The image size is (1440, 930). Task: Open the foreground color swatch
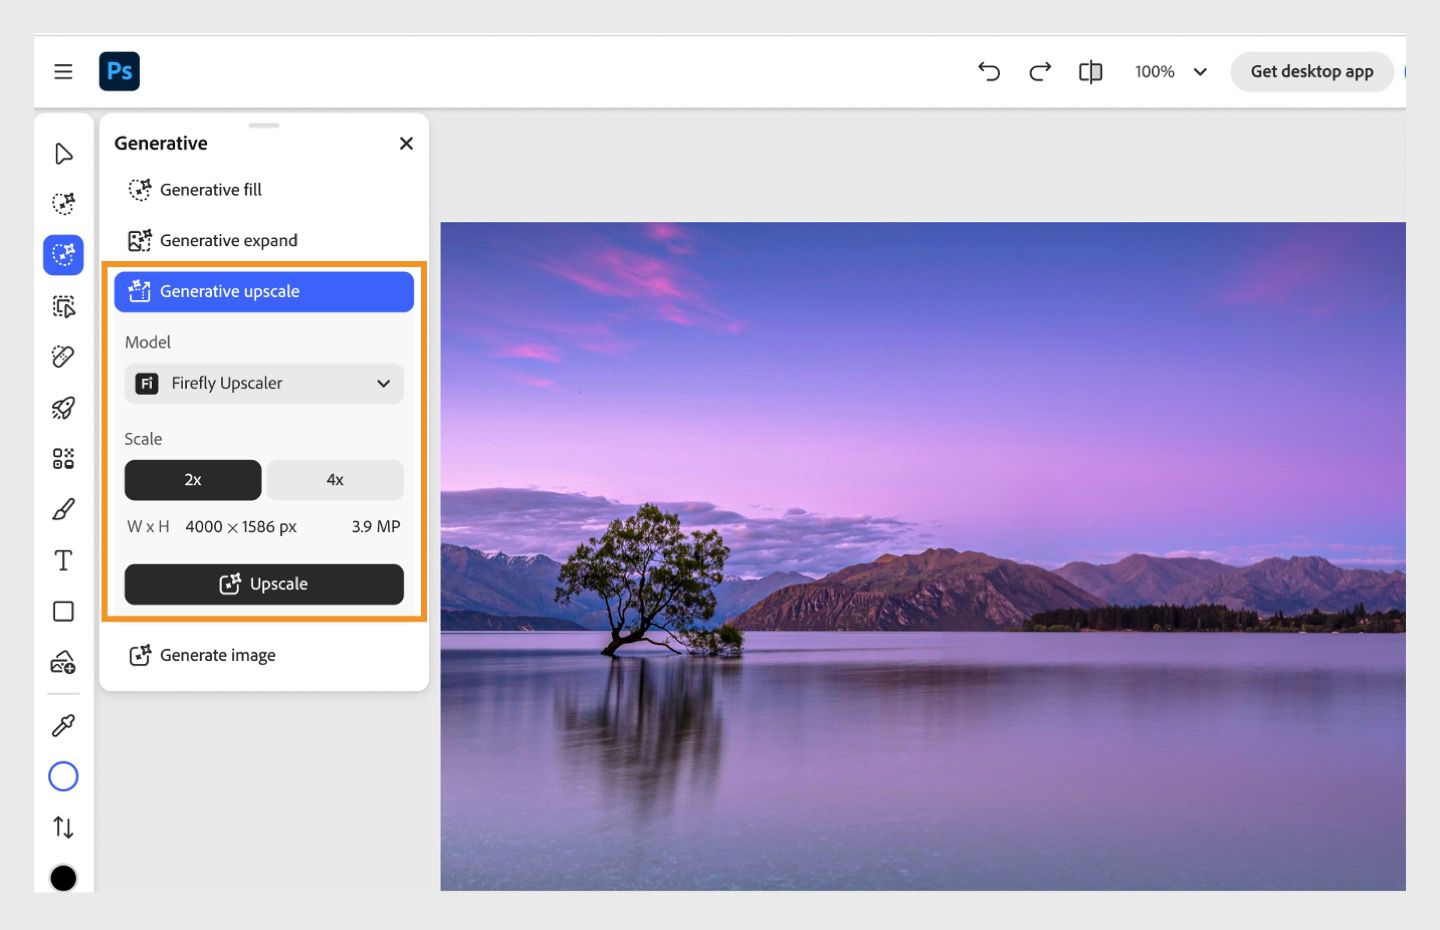pyautogui.click(x=63, y=878)
